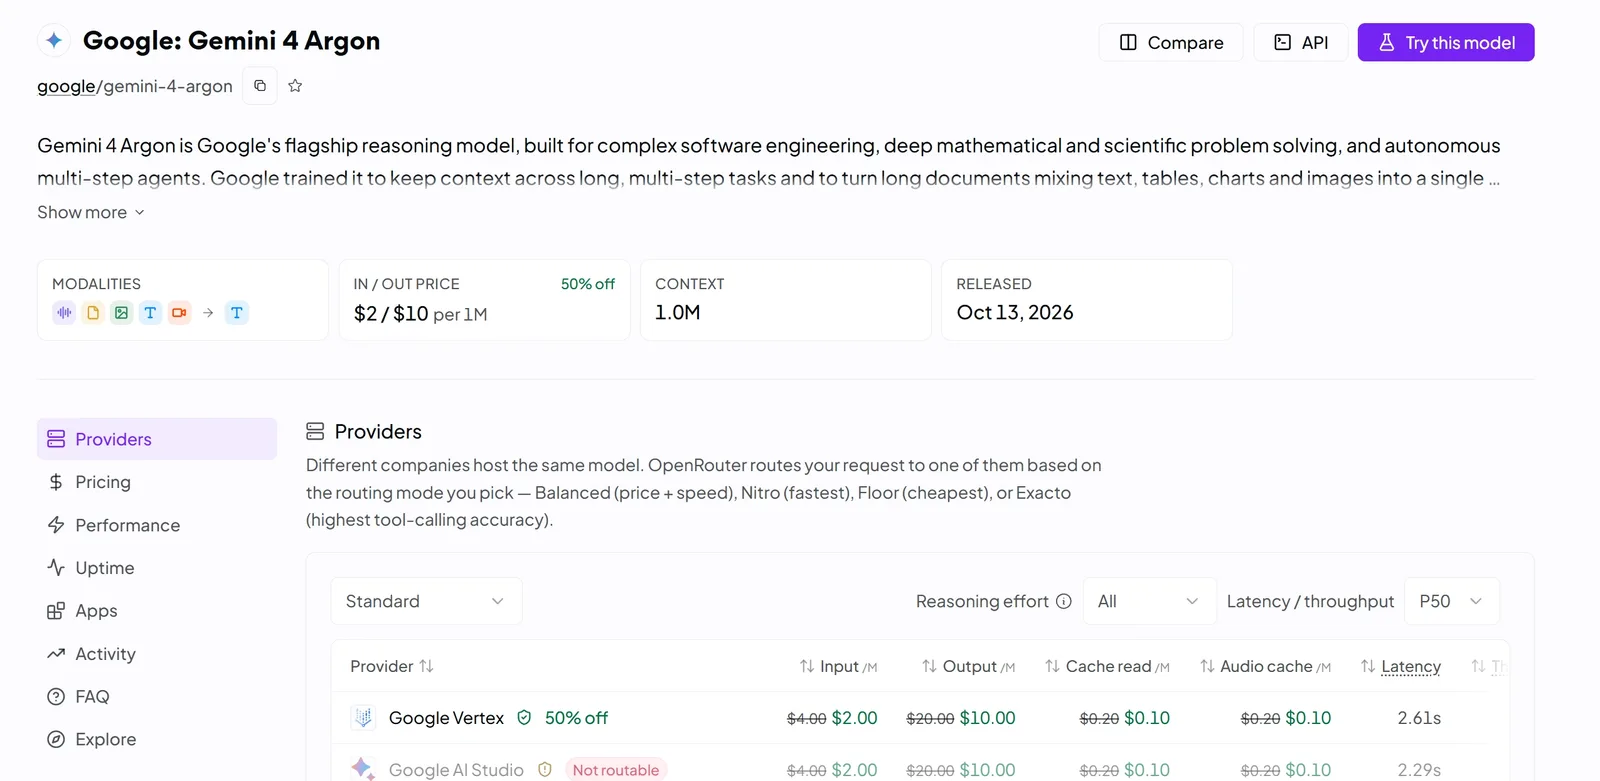Click the Oct 13, 2026 release date
The width and height of the screenshot is (1600, 781).
(x=1015, y=312)
